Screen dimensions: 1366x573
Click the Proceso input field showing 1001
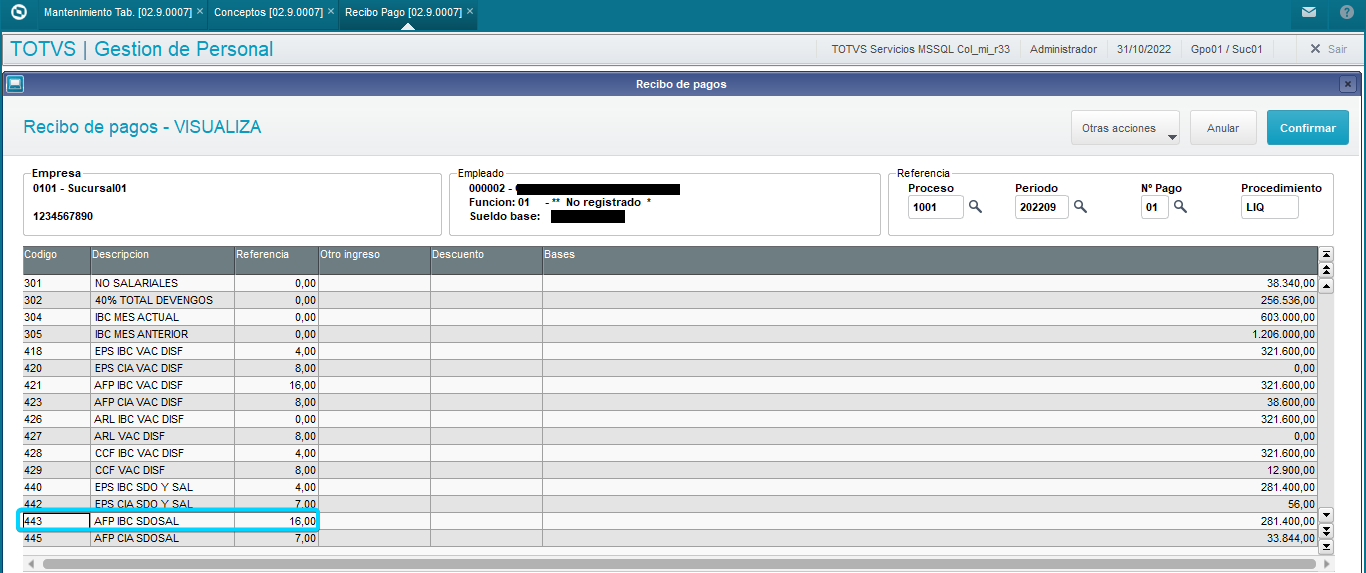pos(935,207)
